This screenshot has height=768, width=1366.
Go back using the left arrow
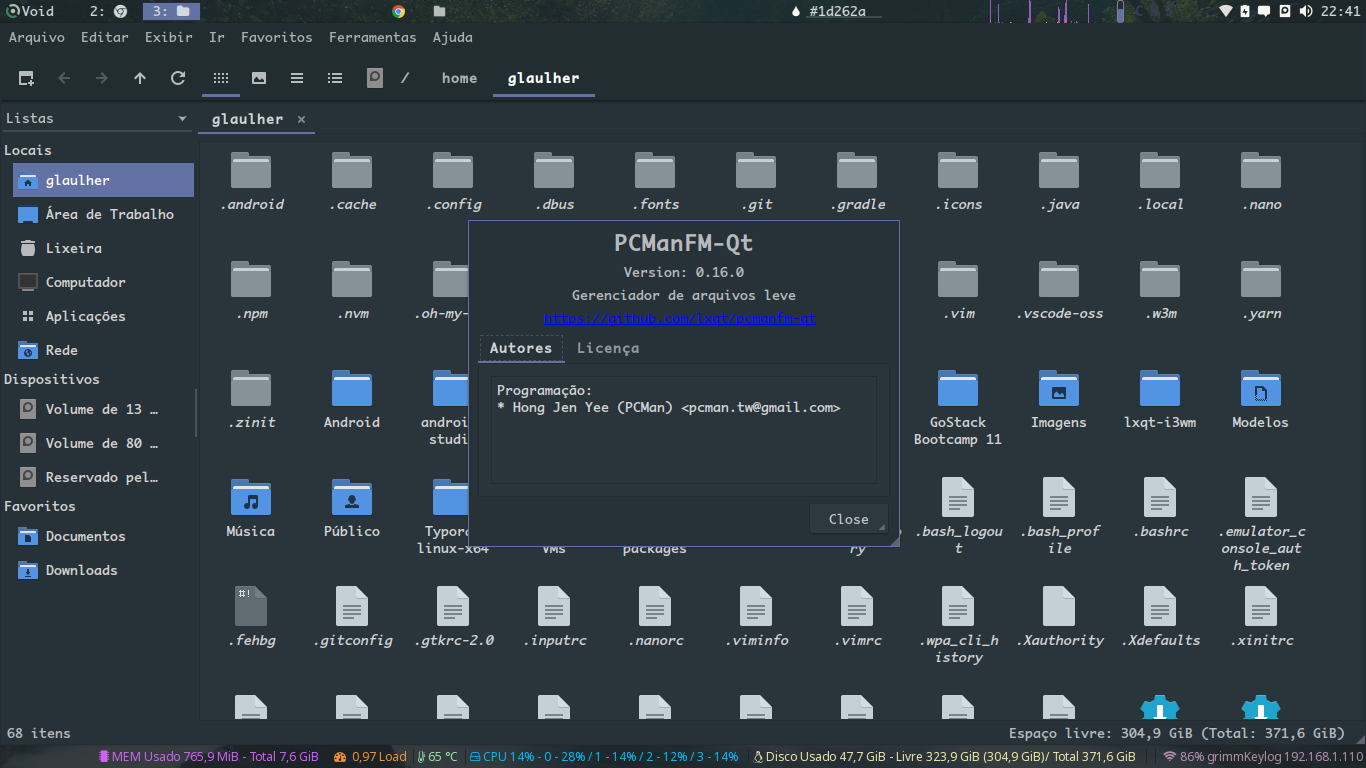[64, 78]
